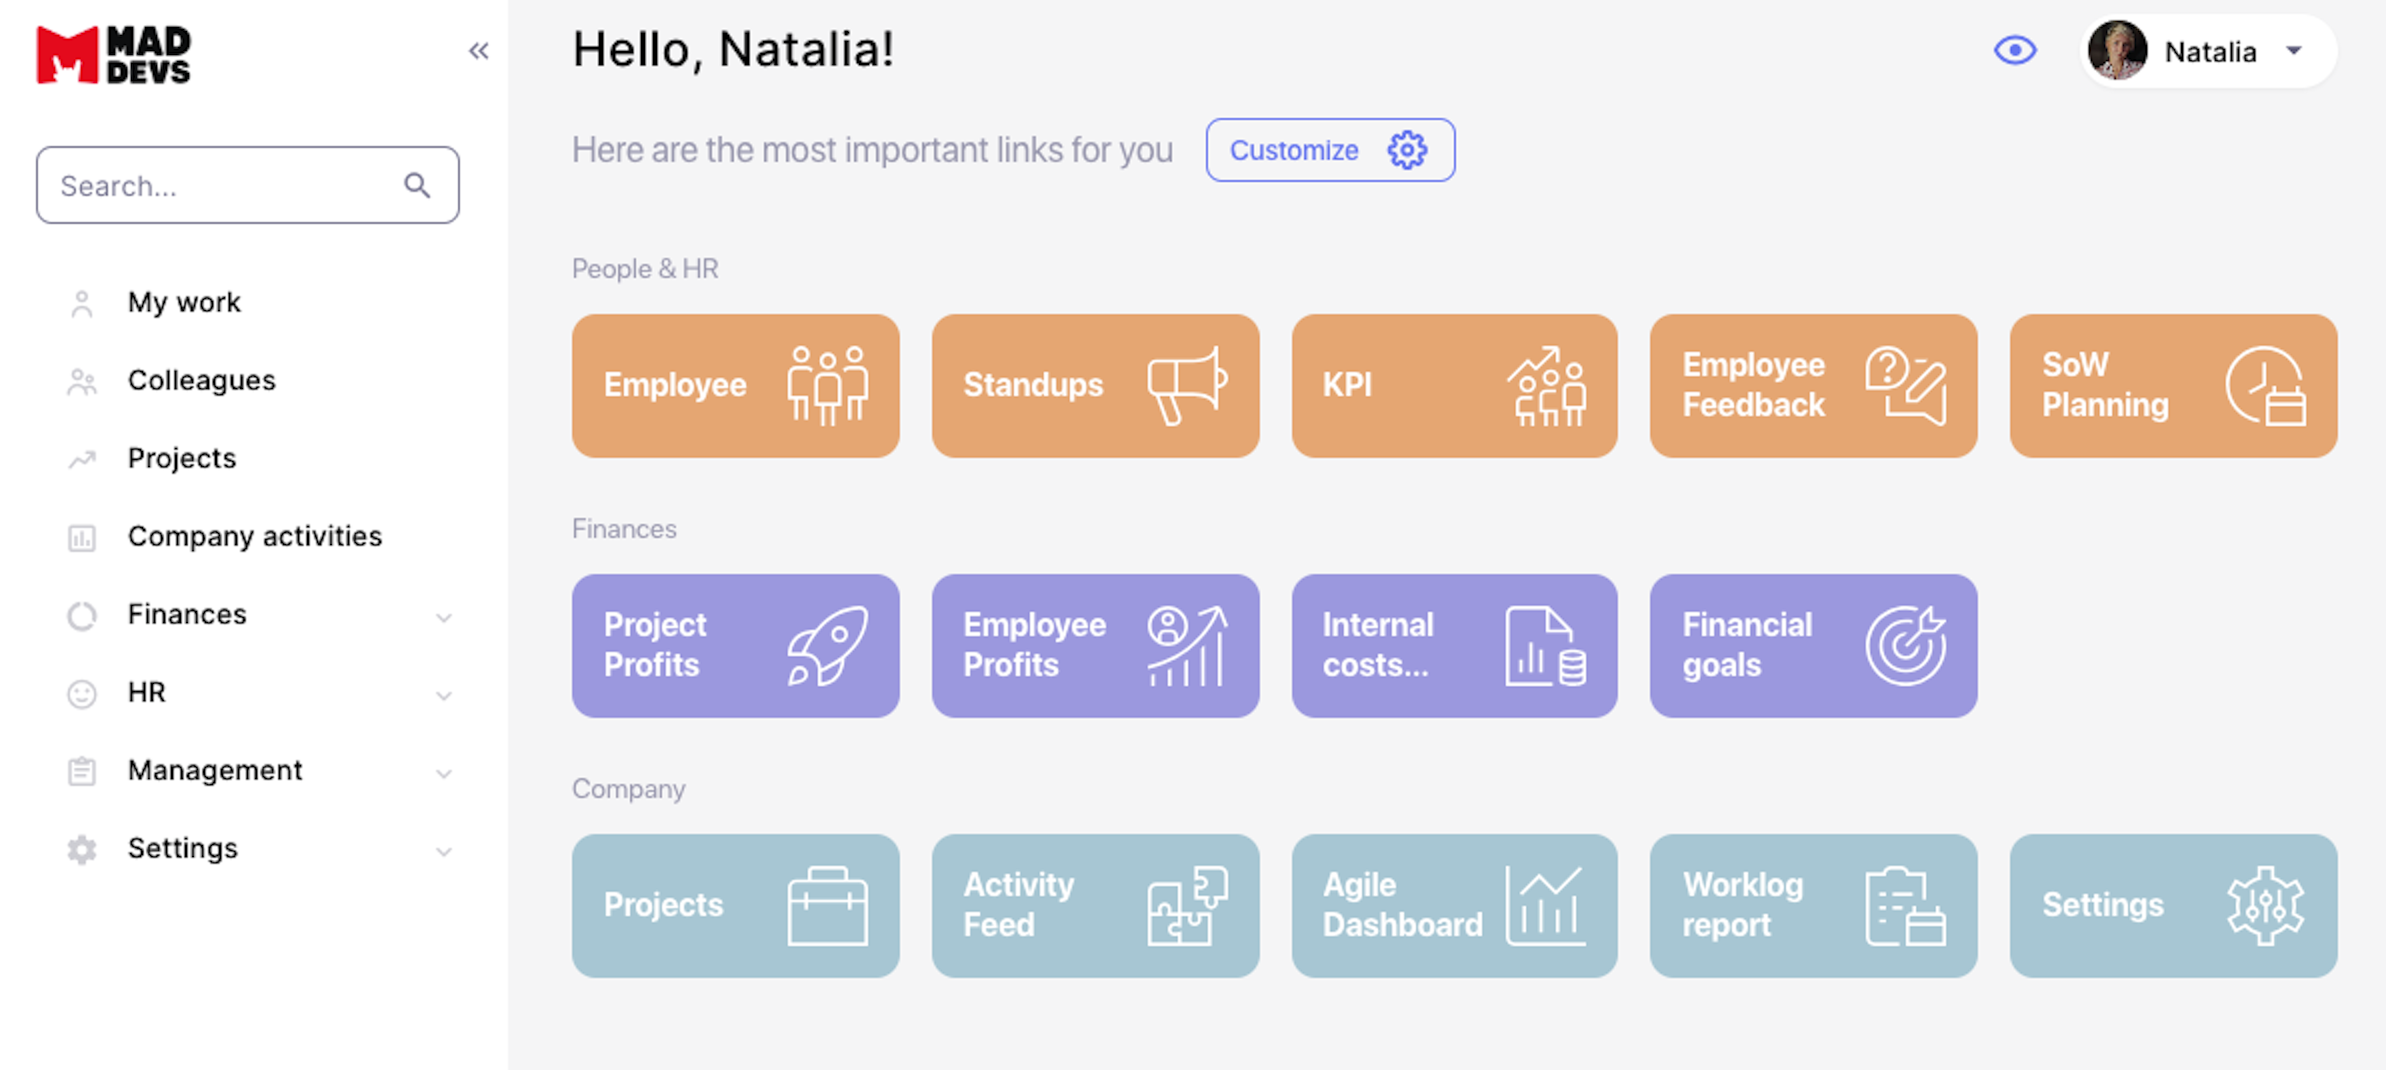Expand the Management sidebar section
Image resolution: width=2386 pixels, height=1070 pixels.
pos(444,773)
